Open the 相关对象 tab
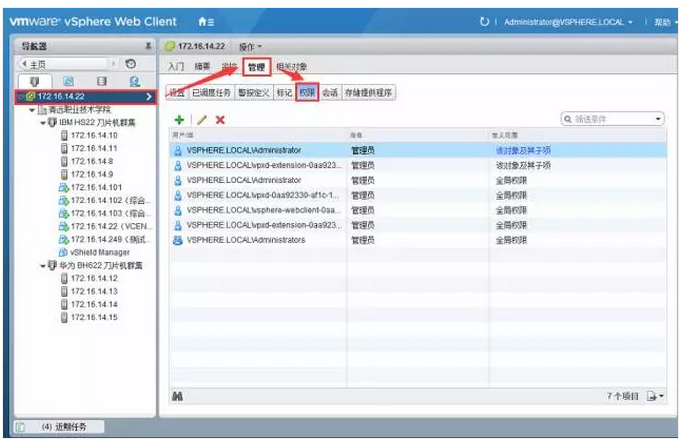Viewport: 683px width, 445px height. coord(291,67)
